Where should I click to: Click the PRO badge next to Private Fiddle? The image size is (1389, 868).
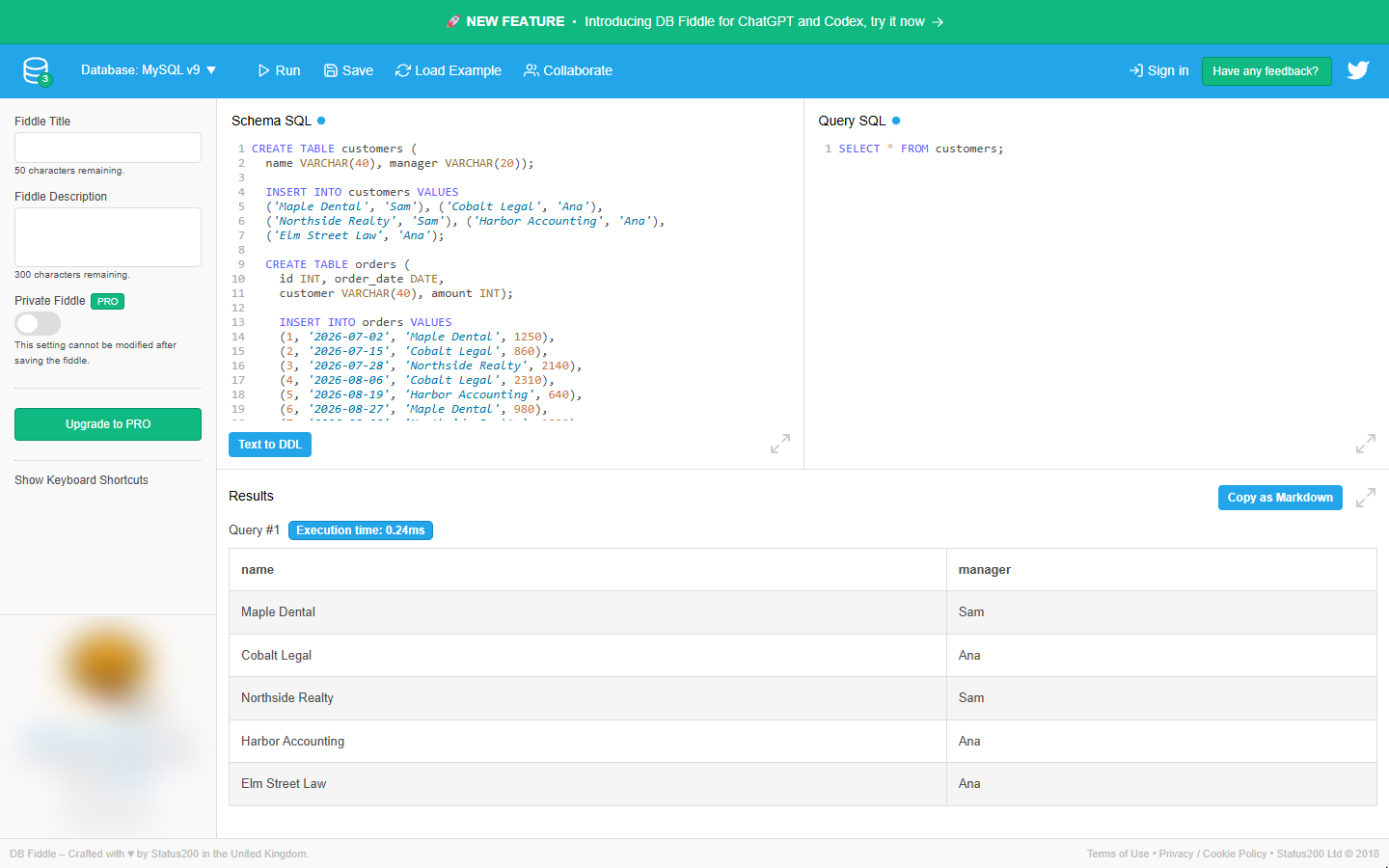click(108, 301)
